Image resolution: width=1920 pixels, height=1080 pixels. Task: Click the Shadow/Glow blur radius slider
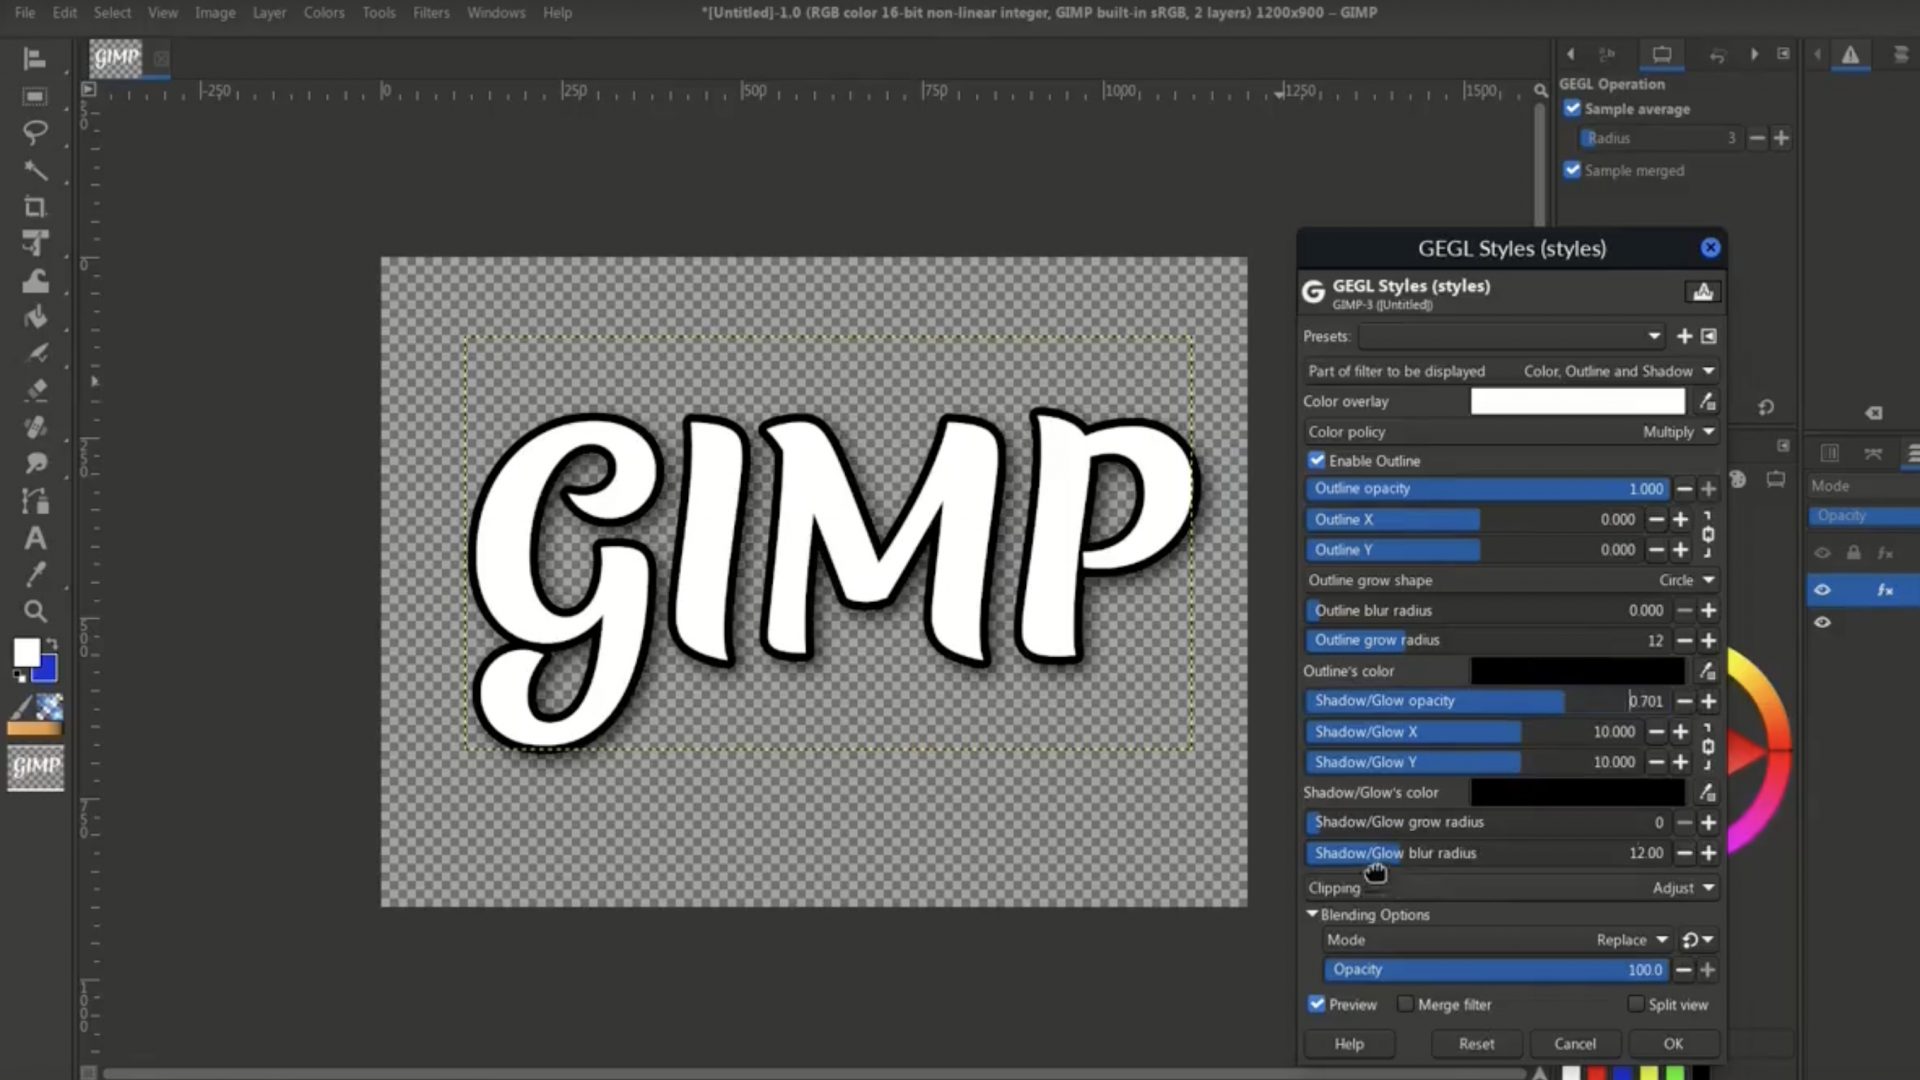click(x=1487, y=853)
